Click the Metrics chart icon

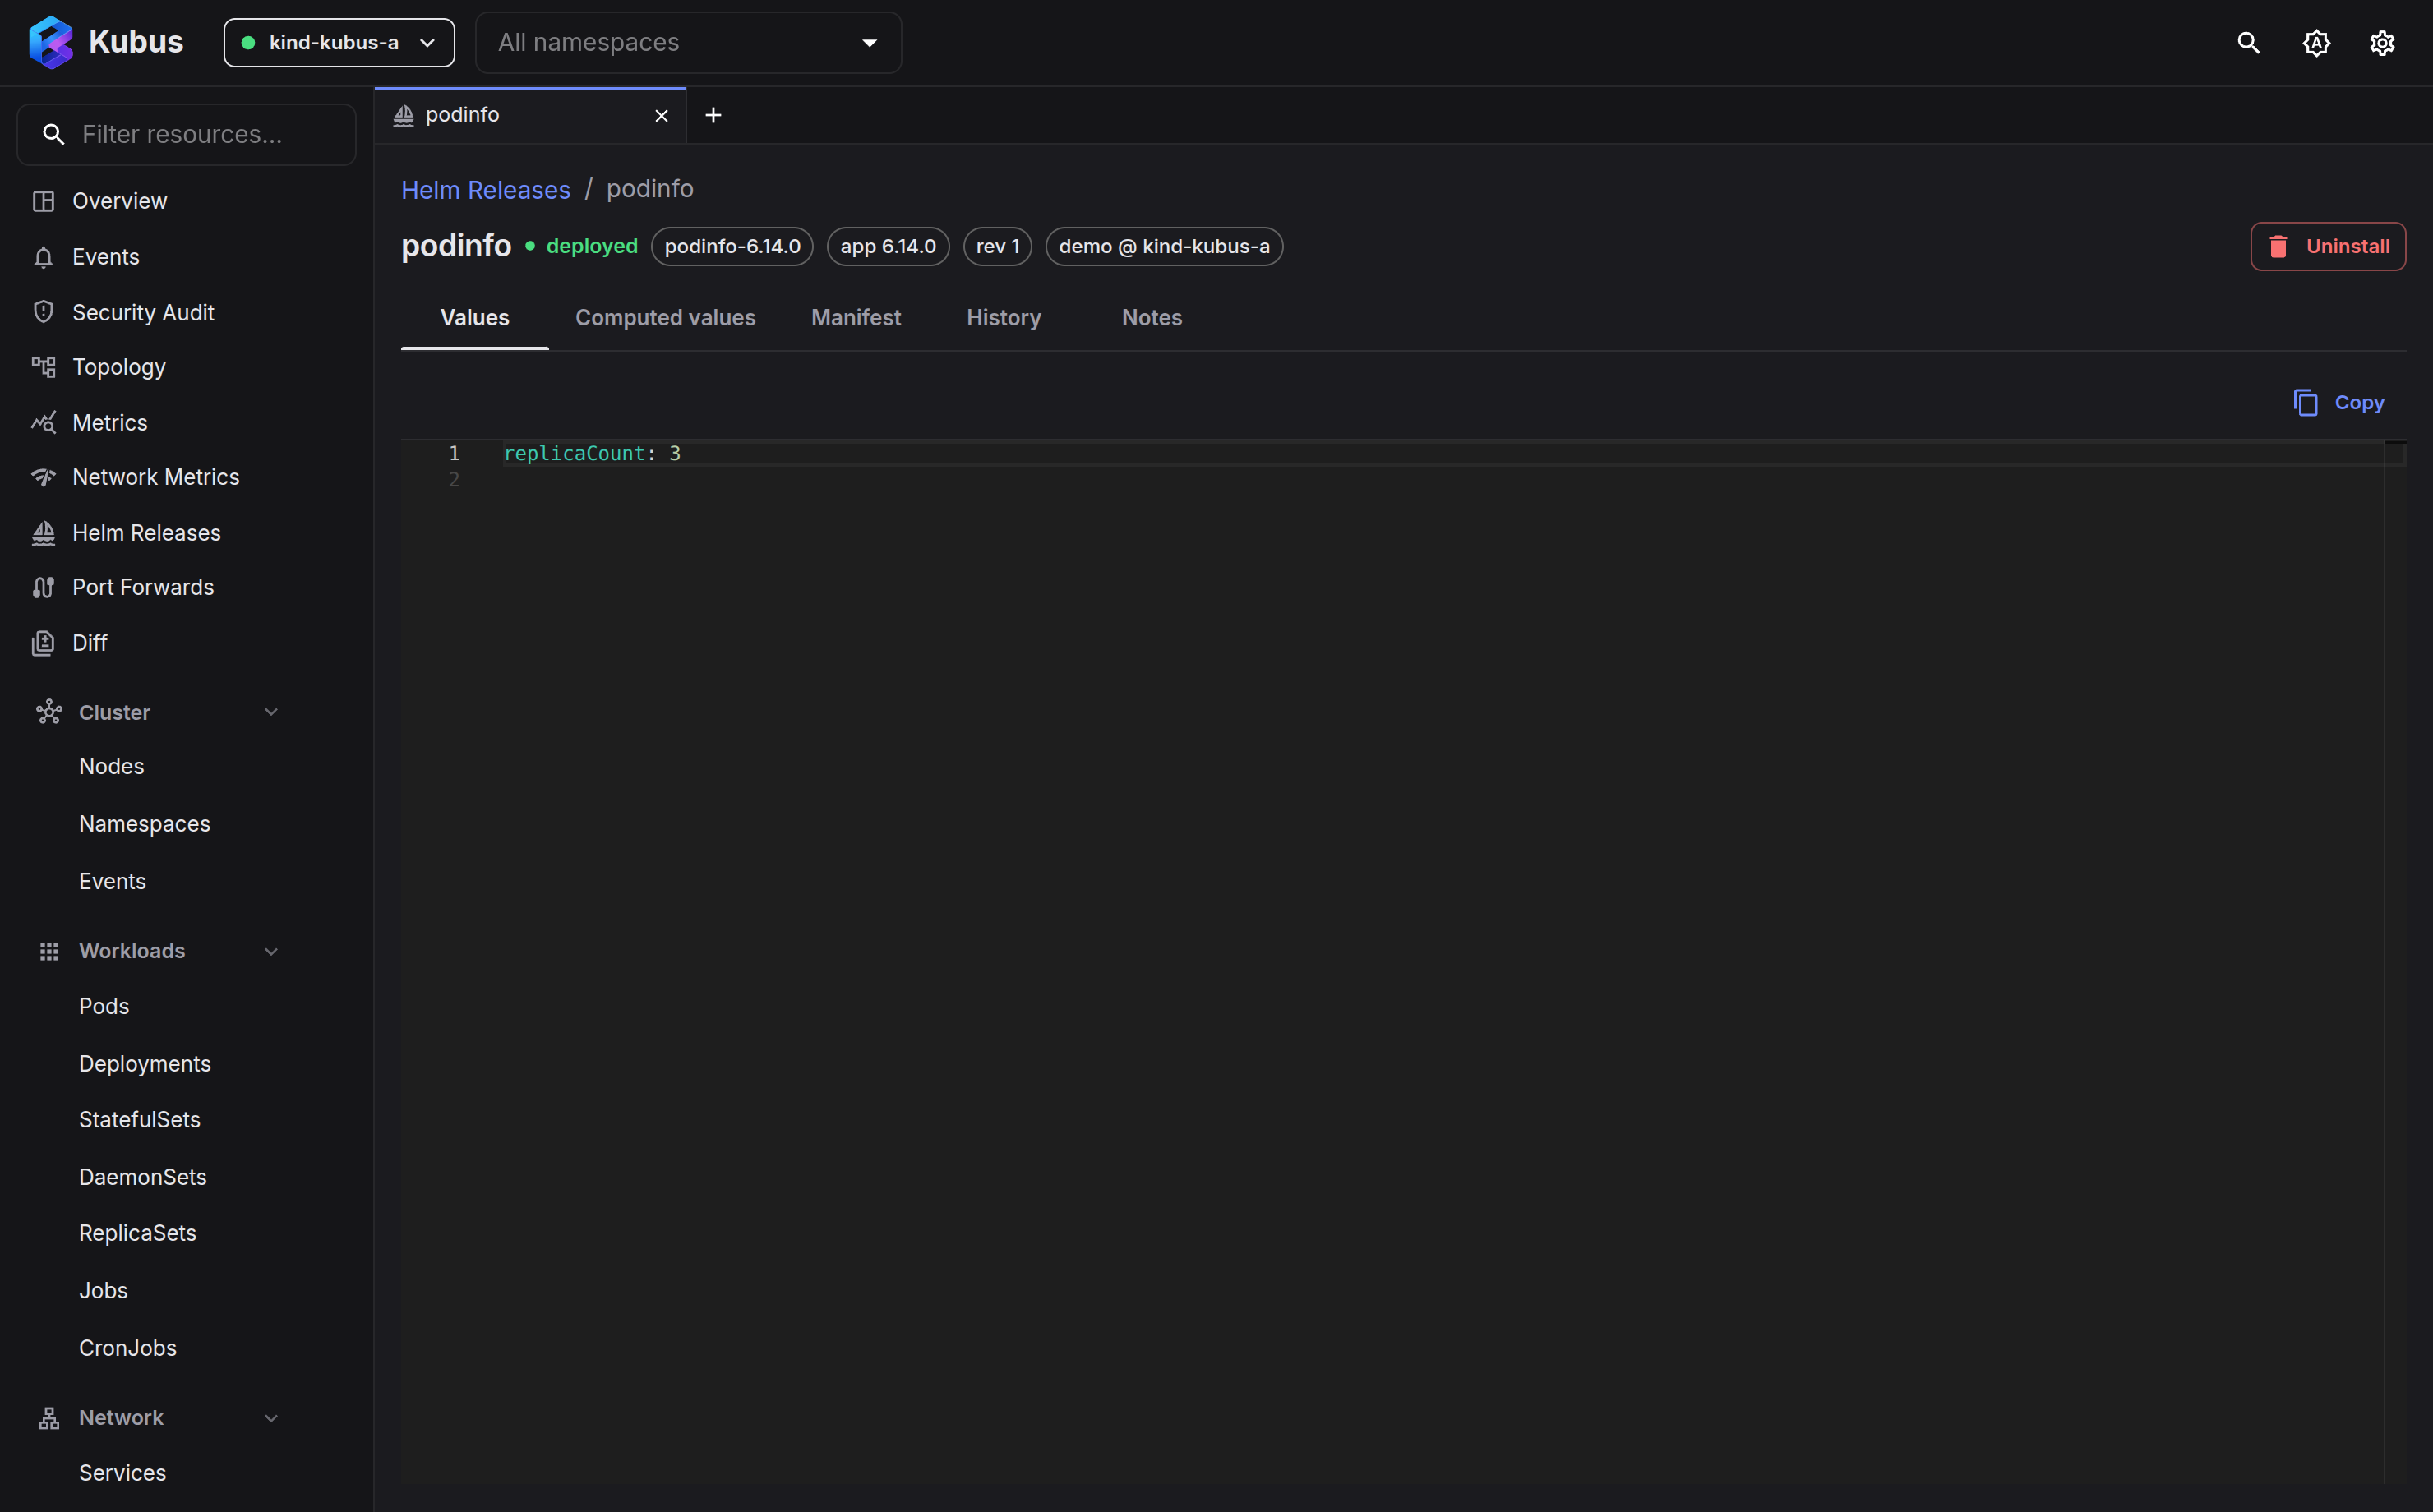[43, 422]
